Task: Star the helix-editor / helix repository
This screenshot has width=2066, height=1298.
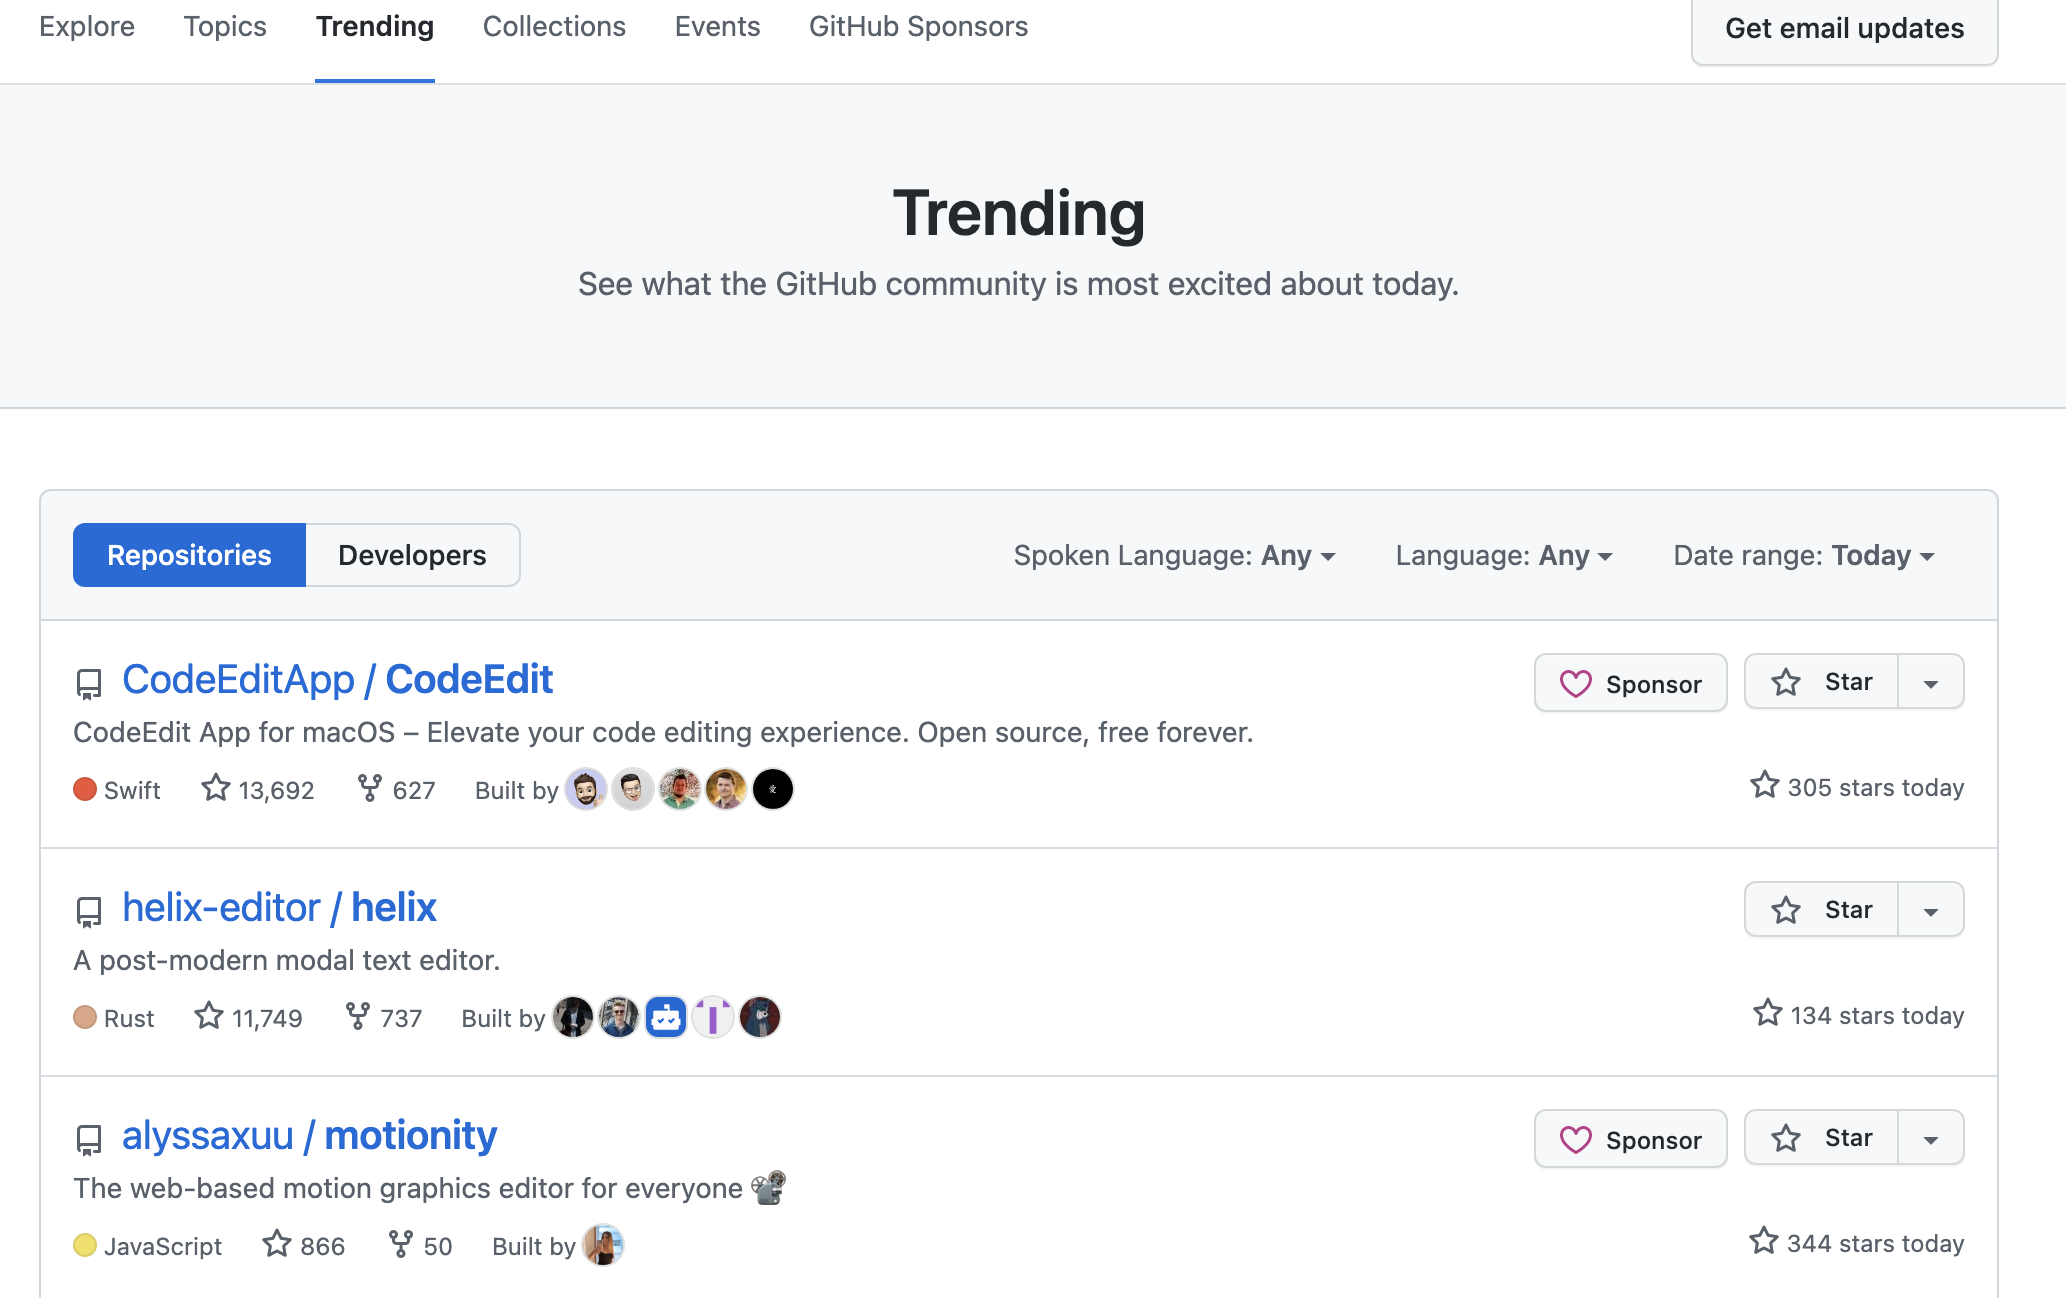Action: pos(1821,909)
